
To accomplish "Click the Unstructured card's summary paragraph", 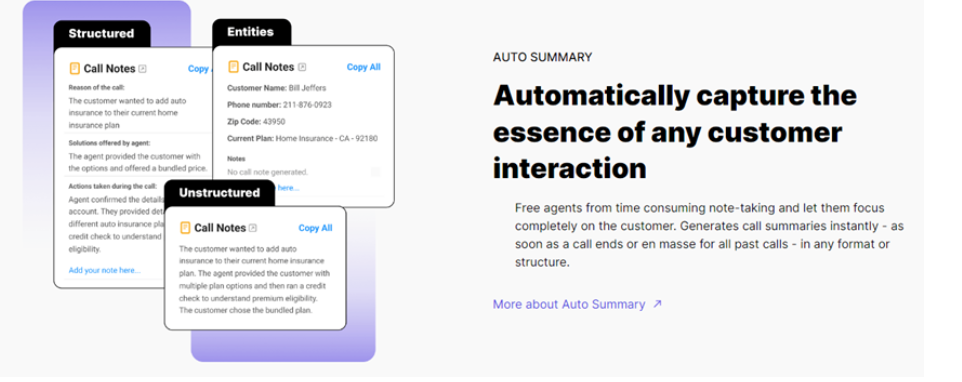I will 256,280.
